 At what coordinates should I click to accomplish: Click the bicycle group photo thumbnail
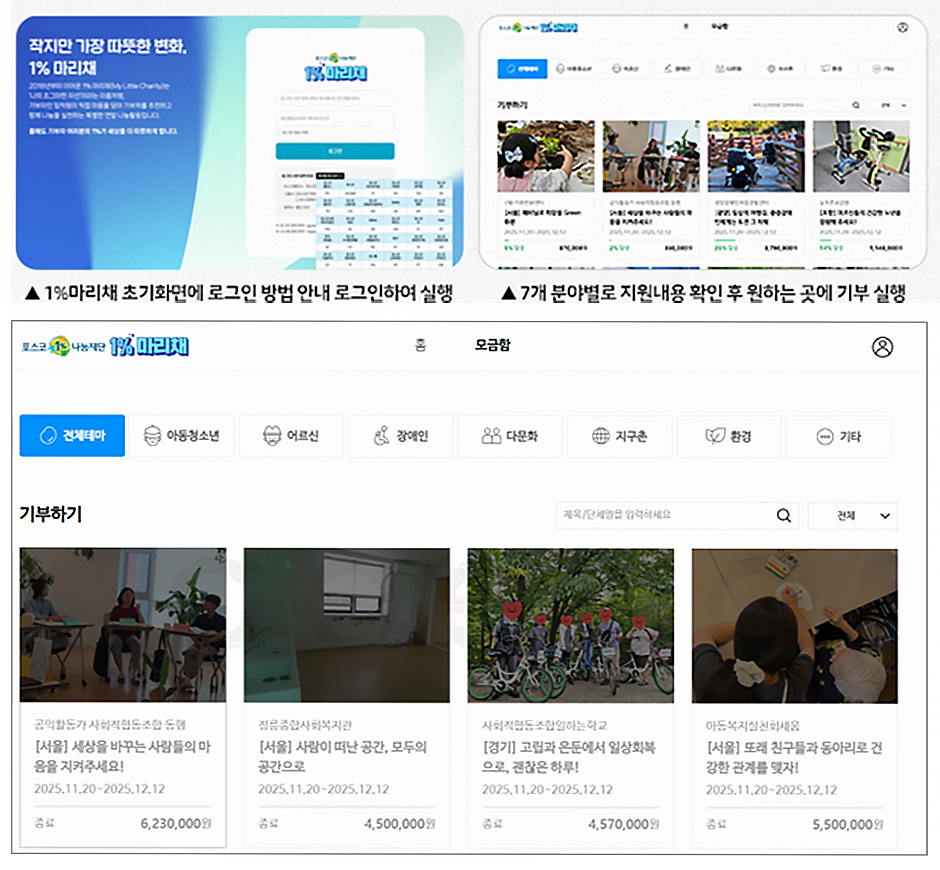pos(570,626)
